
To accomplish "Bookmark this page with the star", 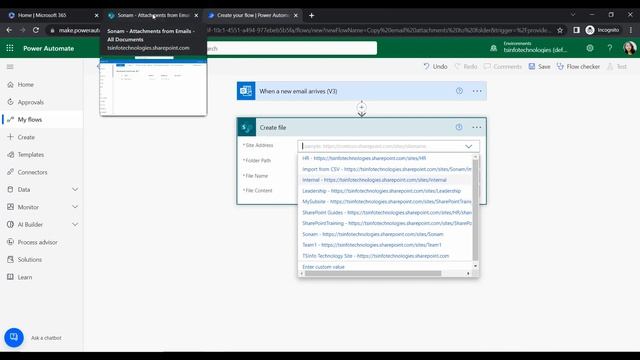I will click(x=560, y=30).
